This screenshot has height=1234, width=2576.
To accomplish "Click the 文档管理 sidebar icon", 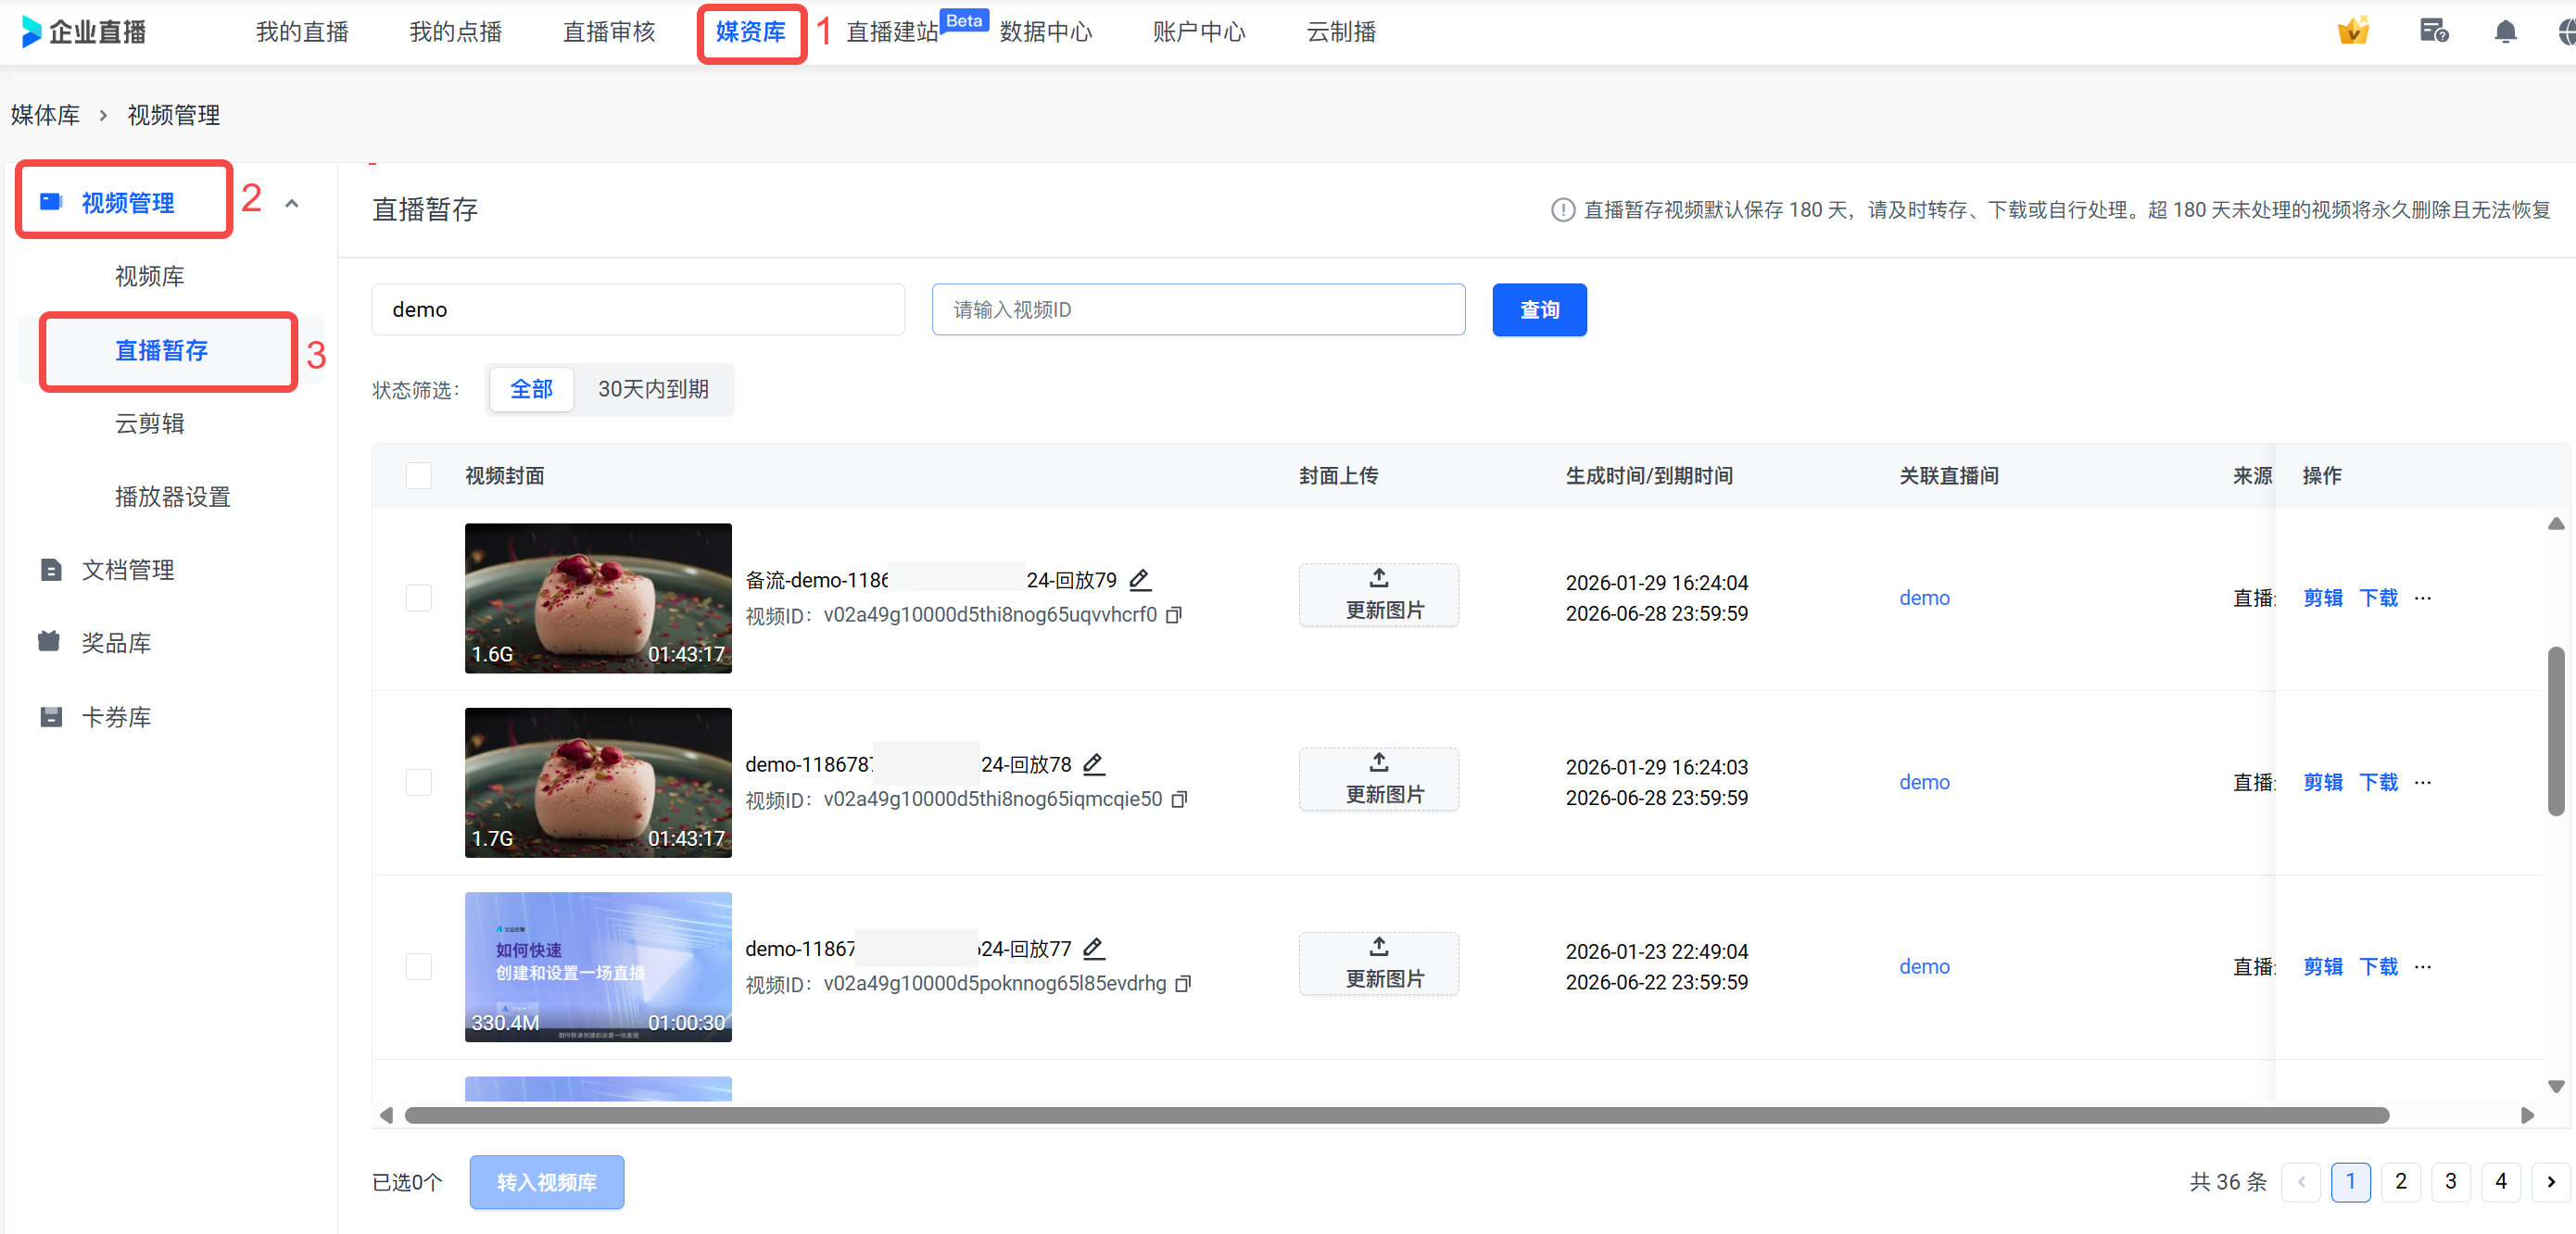I will pyautogui.click(x=51, y=570).
